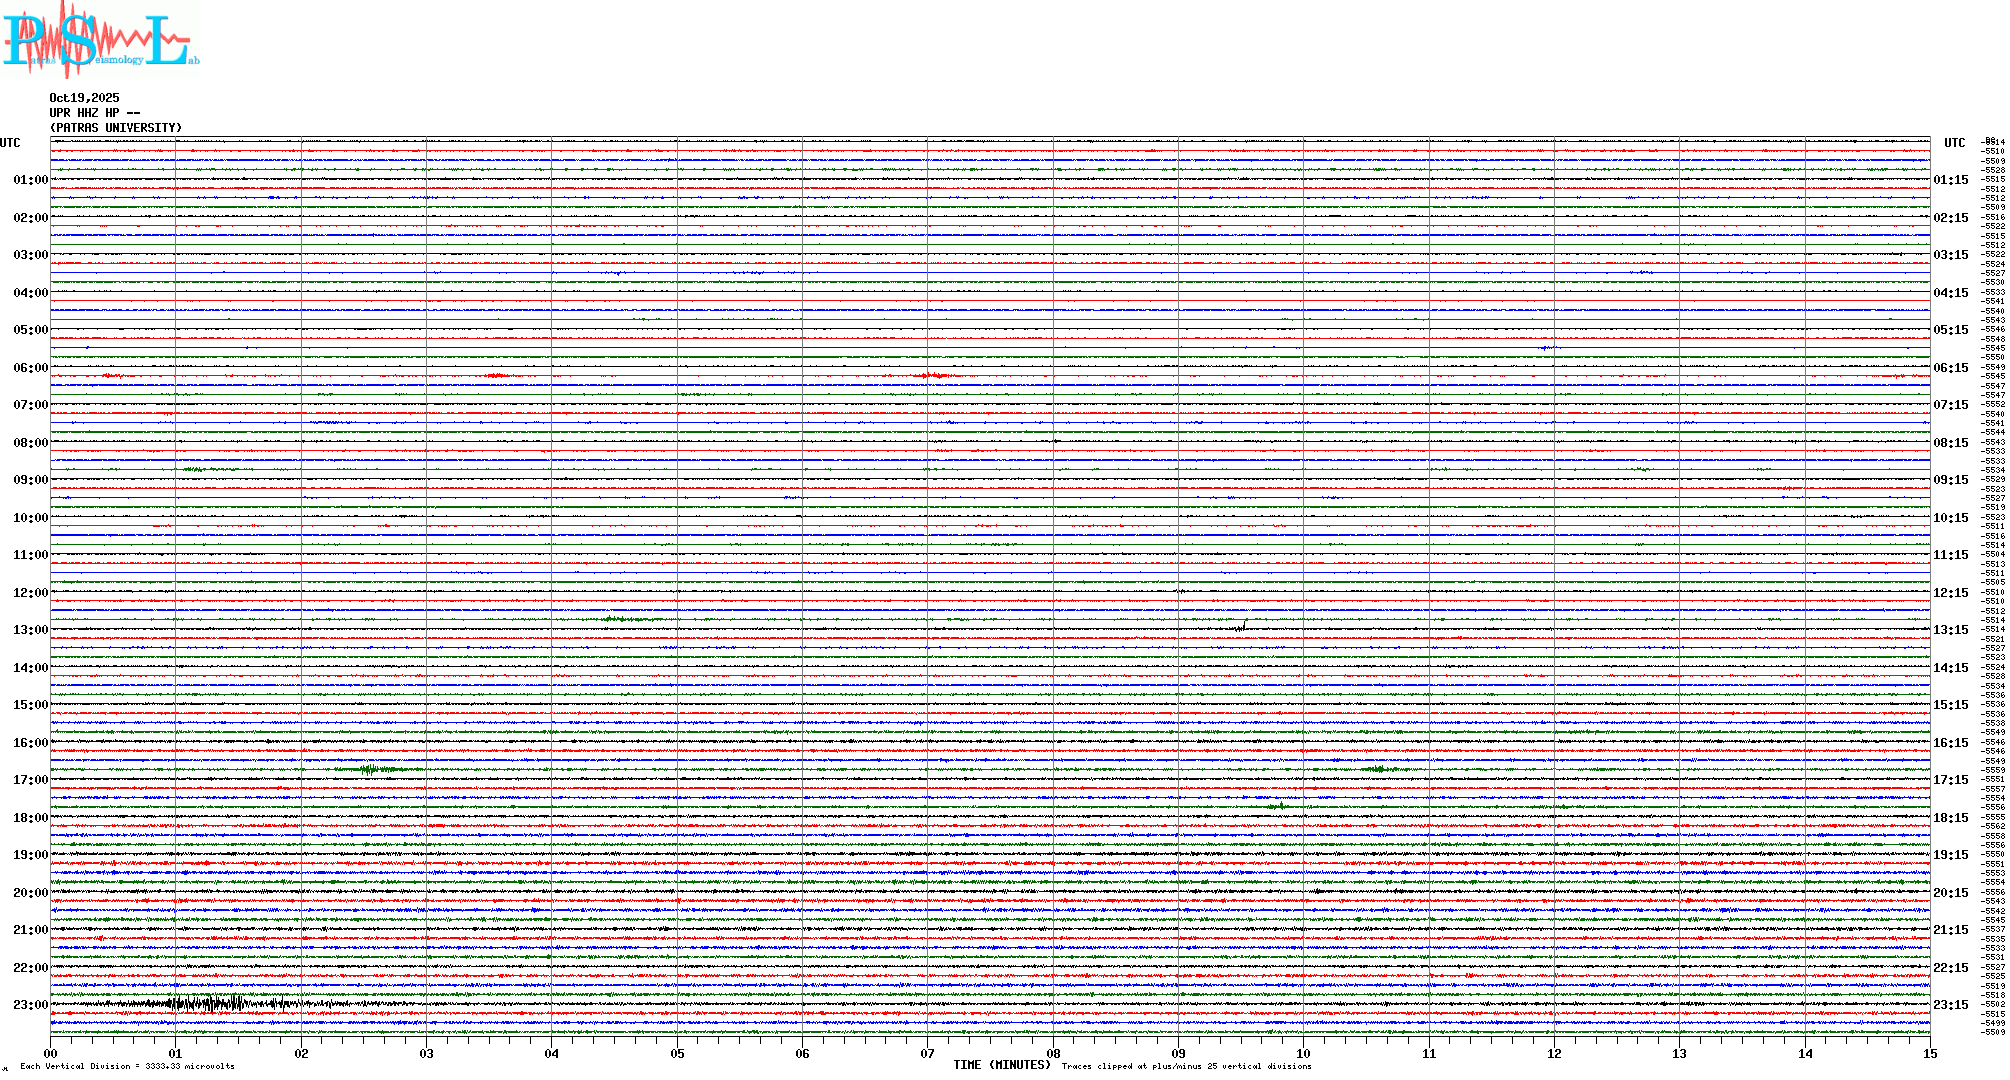The height and width of the screenshot is (1080, 2010).
Task: Click the left UTC axis header
Action: click(10, 143)
